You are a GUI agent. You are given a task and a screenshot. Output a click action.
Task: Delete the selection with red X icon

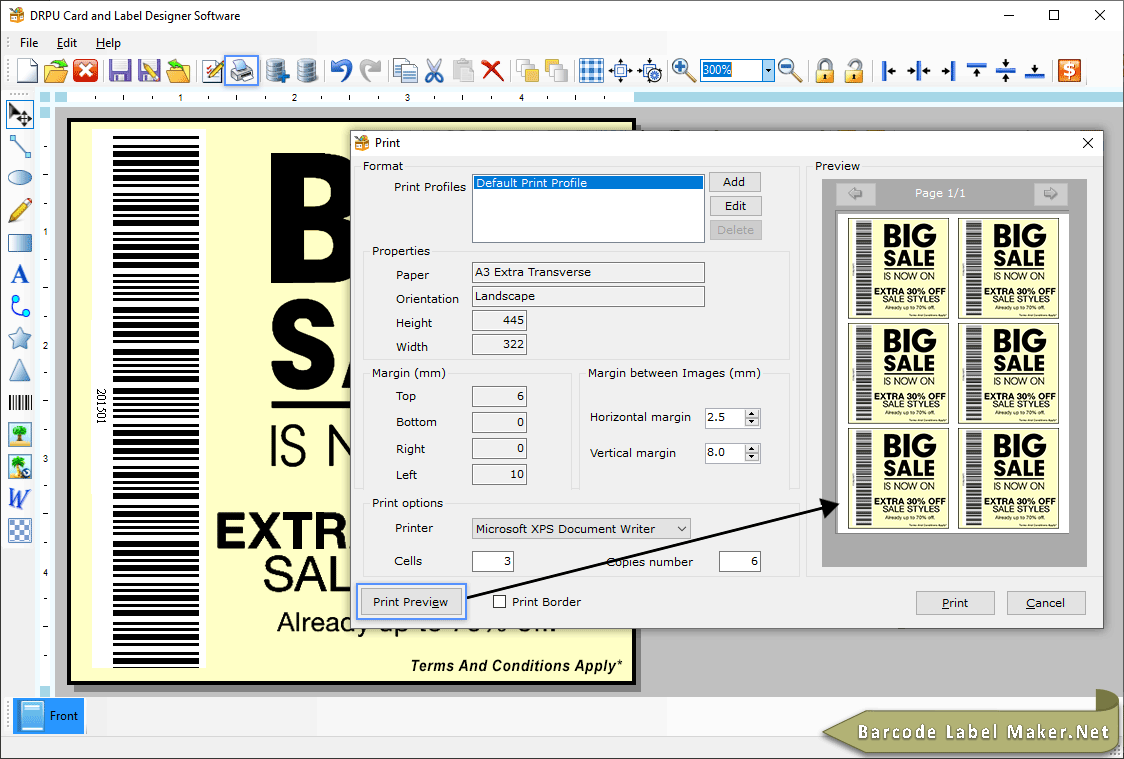pyautogui.click(x=492, y=70)
